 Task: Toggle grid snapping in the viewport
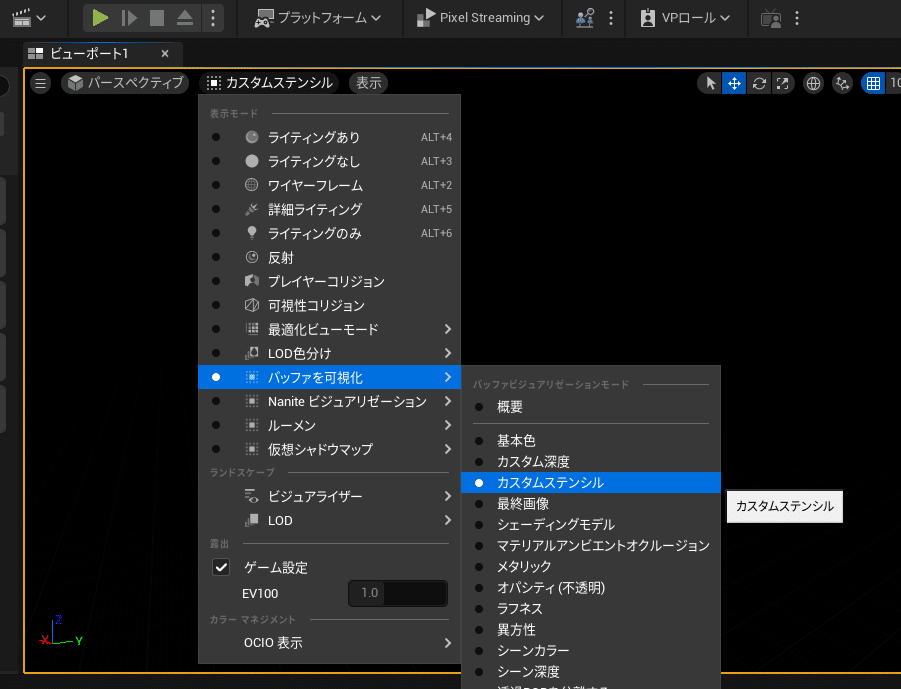click(x=873, y=83)
